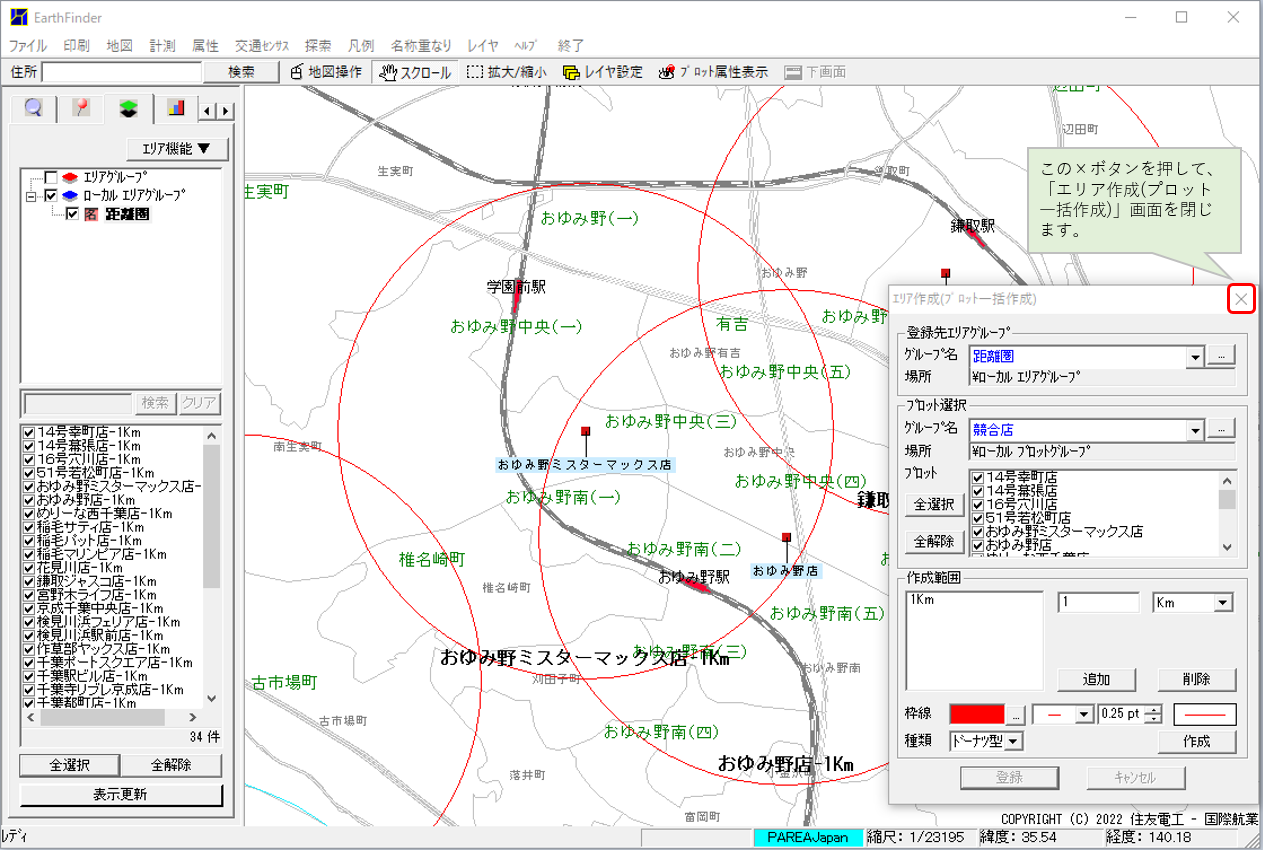
Task: Click 追加 to add a range
Action: pyautogui.click(x=1097, y=679)
